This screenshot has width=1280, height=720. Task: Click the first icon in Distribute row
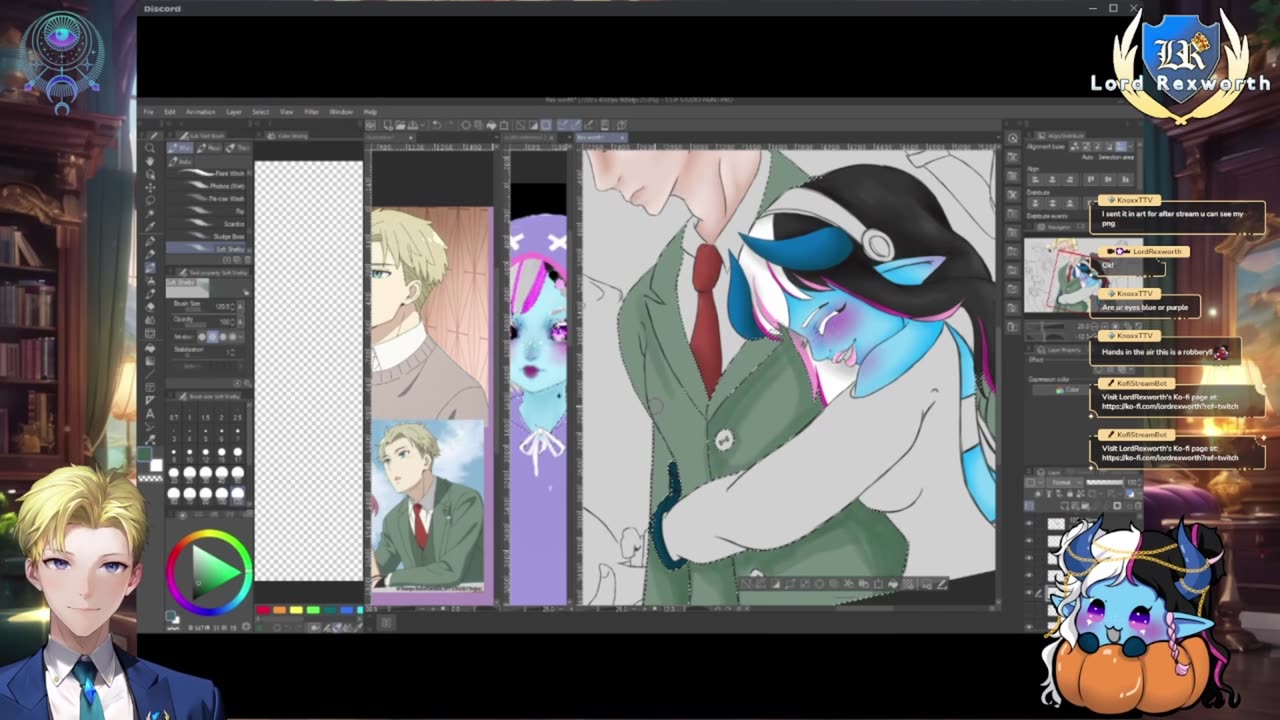click(1036, 203)
